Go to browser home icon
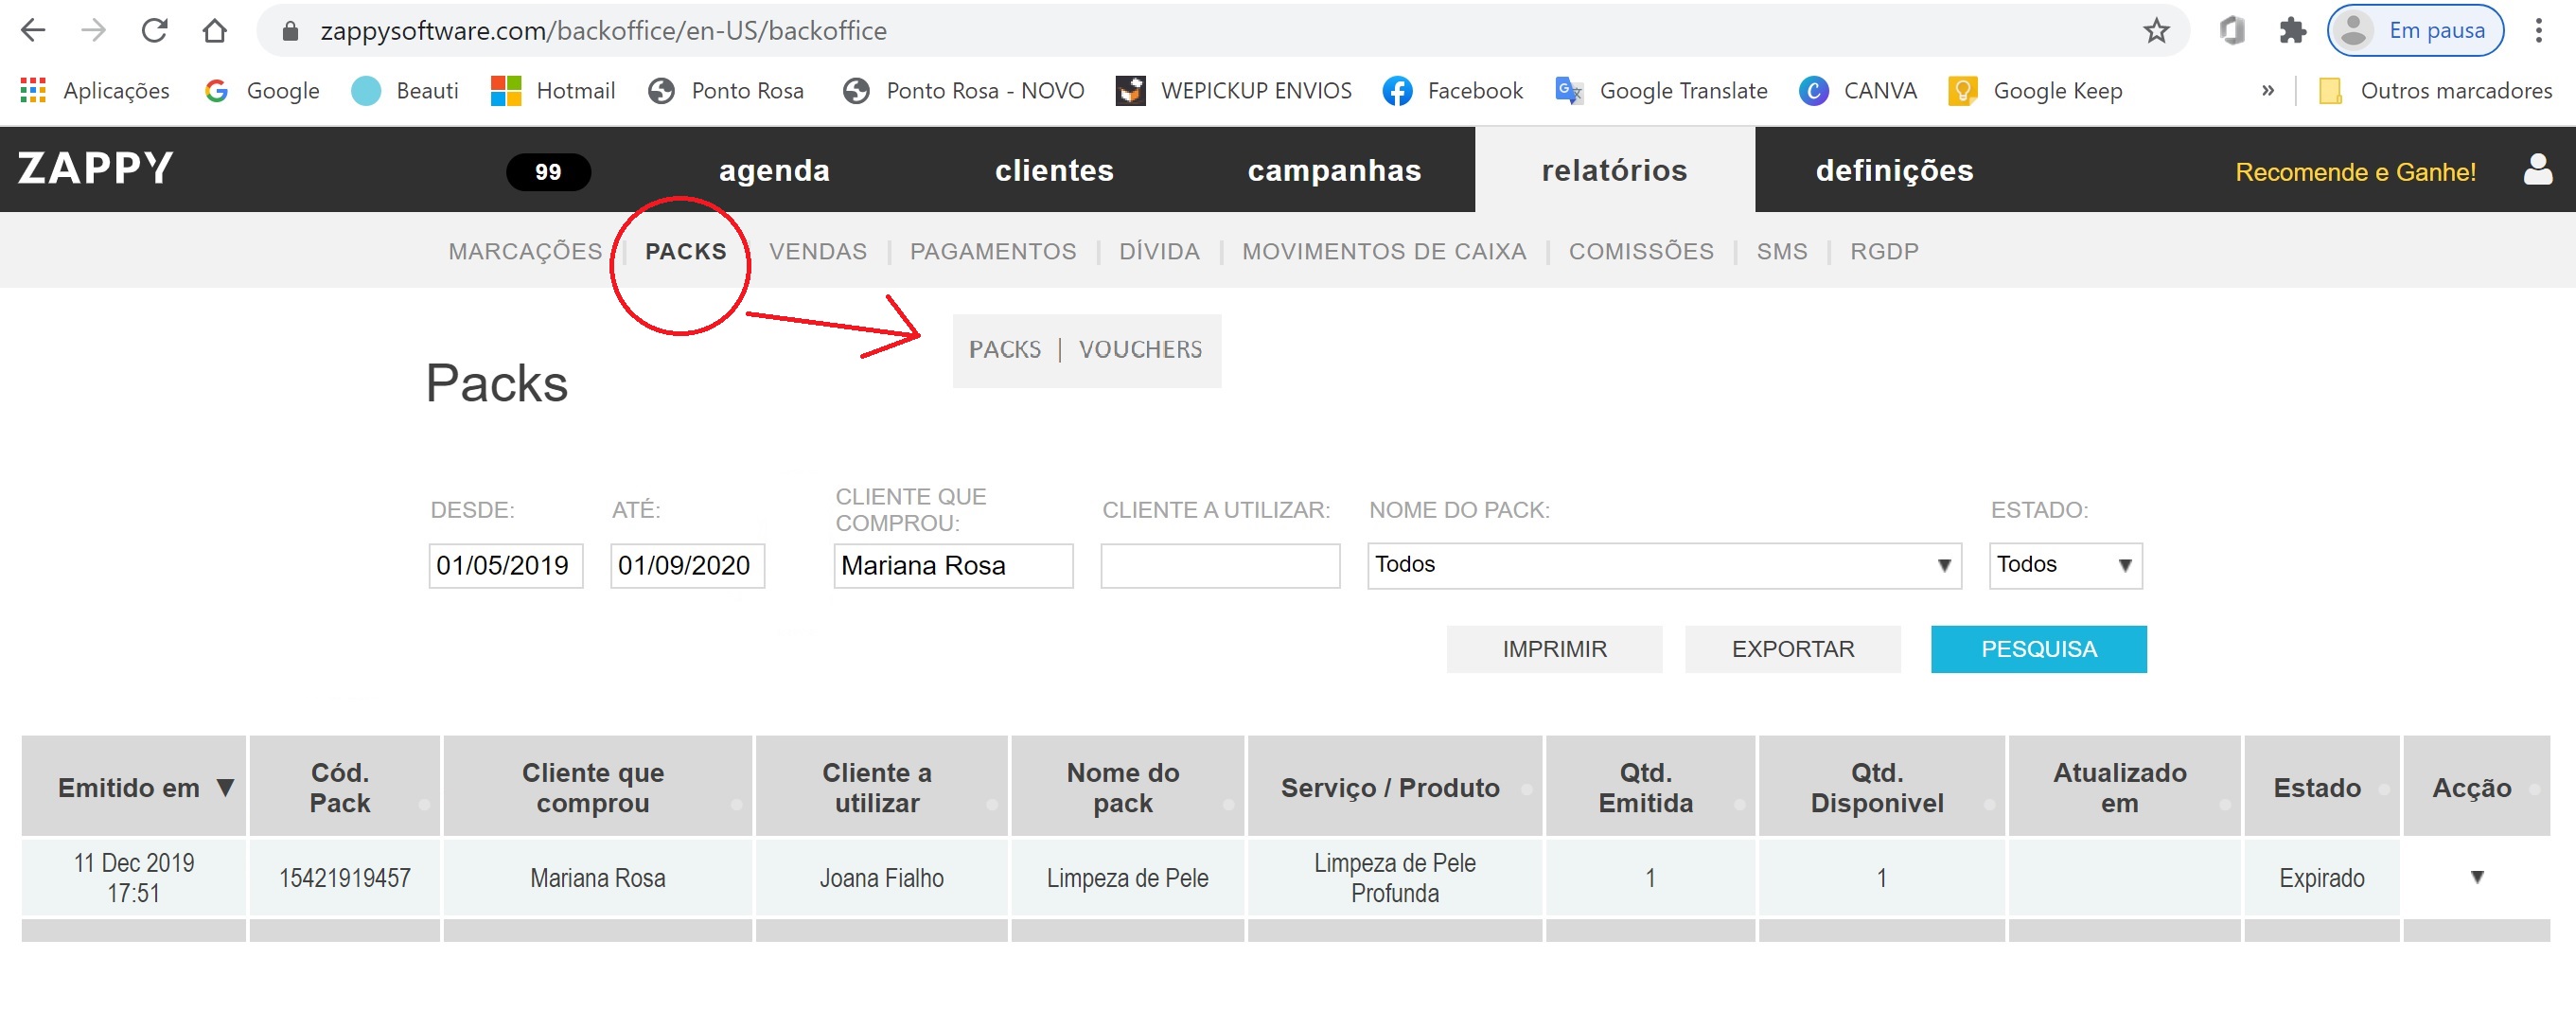 [x=214, y=31]
